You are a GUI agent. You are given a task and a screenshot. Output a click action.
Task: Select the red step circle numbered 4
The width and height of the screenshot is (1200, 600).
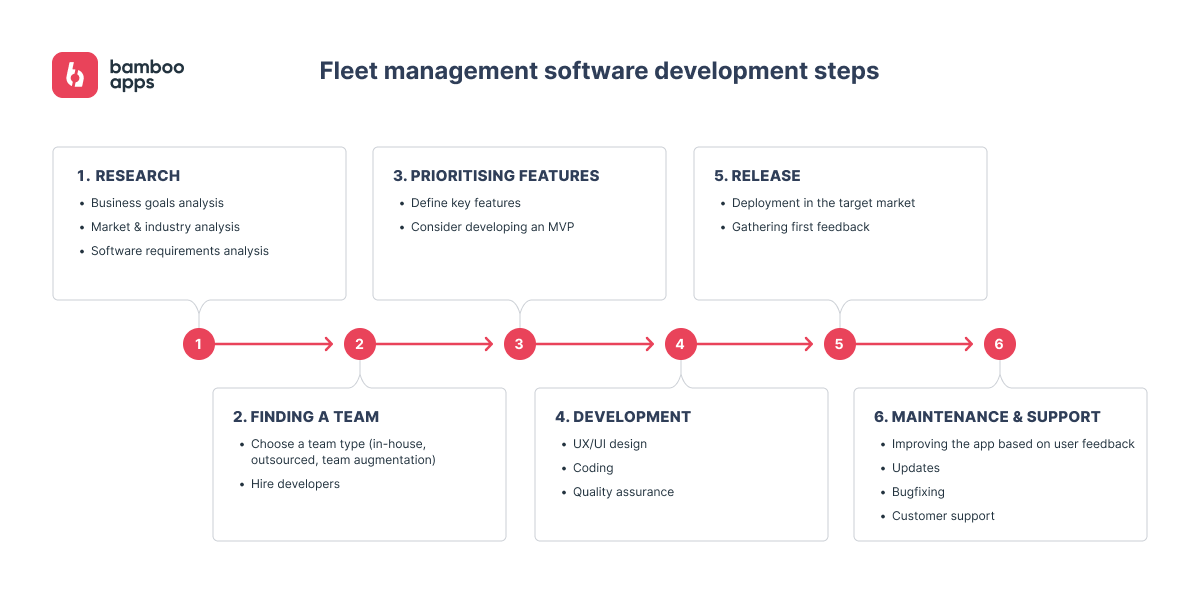click(x=680, y=343)
